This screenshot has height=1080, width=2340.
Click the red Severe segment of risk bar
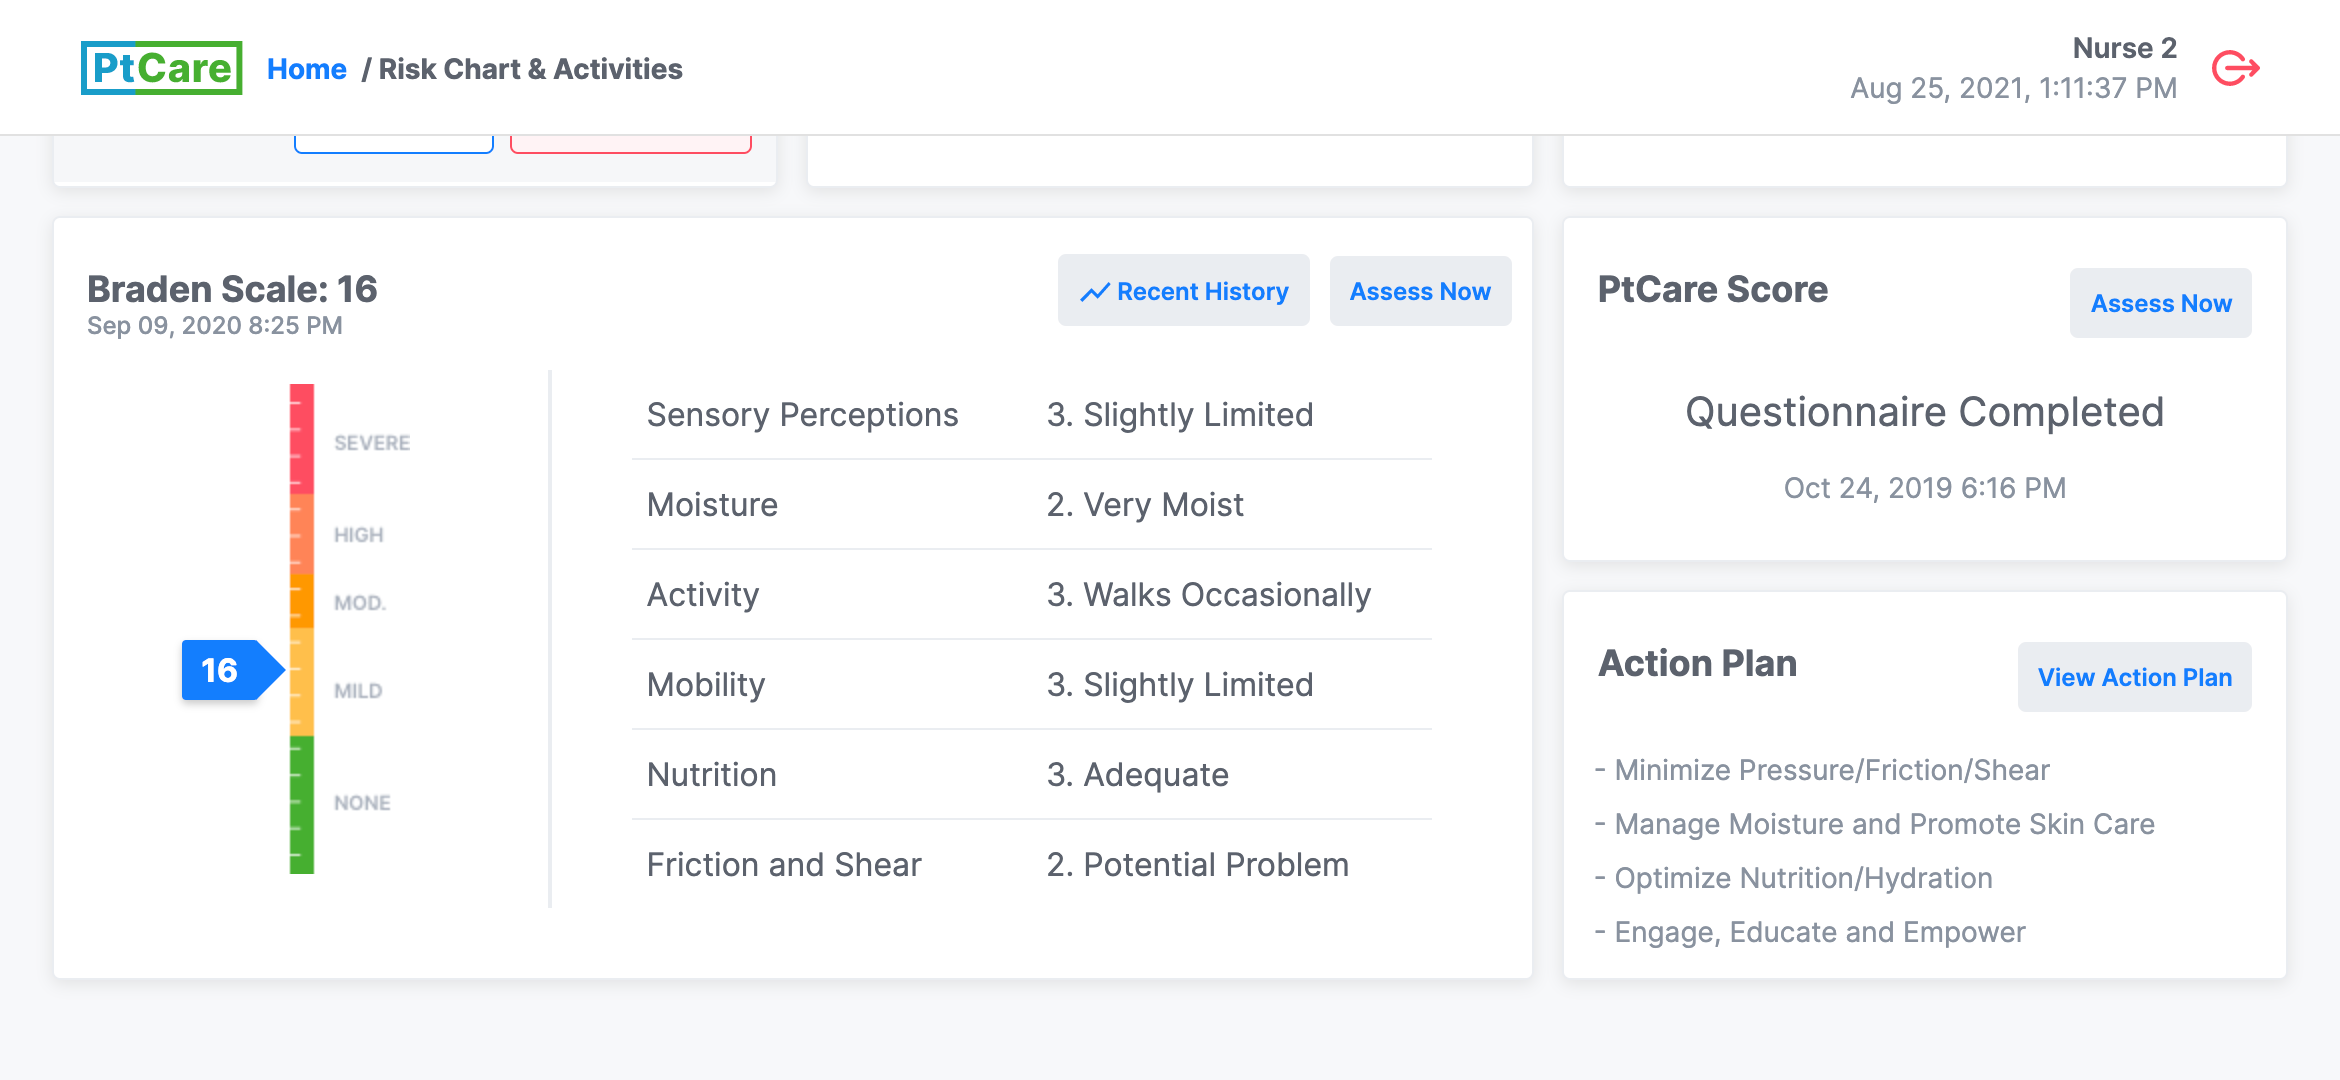(x=302, y=438)
